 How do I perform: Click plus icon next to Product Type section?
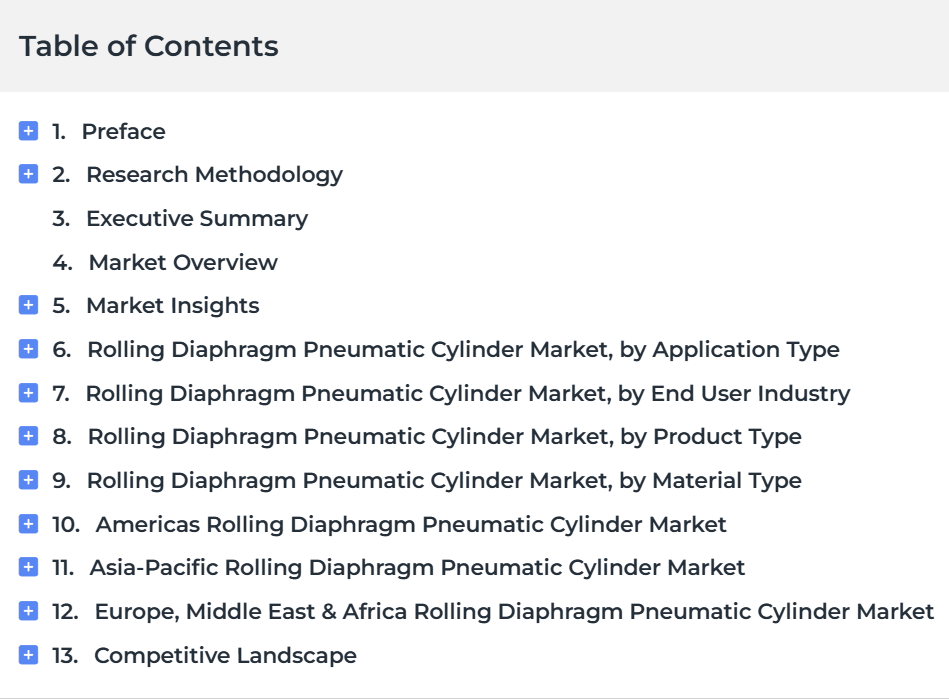coord(28,436)
